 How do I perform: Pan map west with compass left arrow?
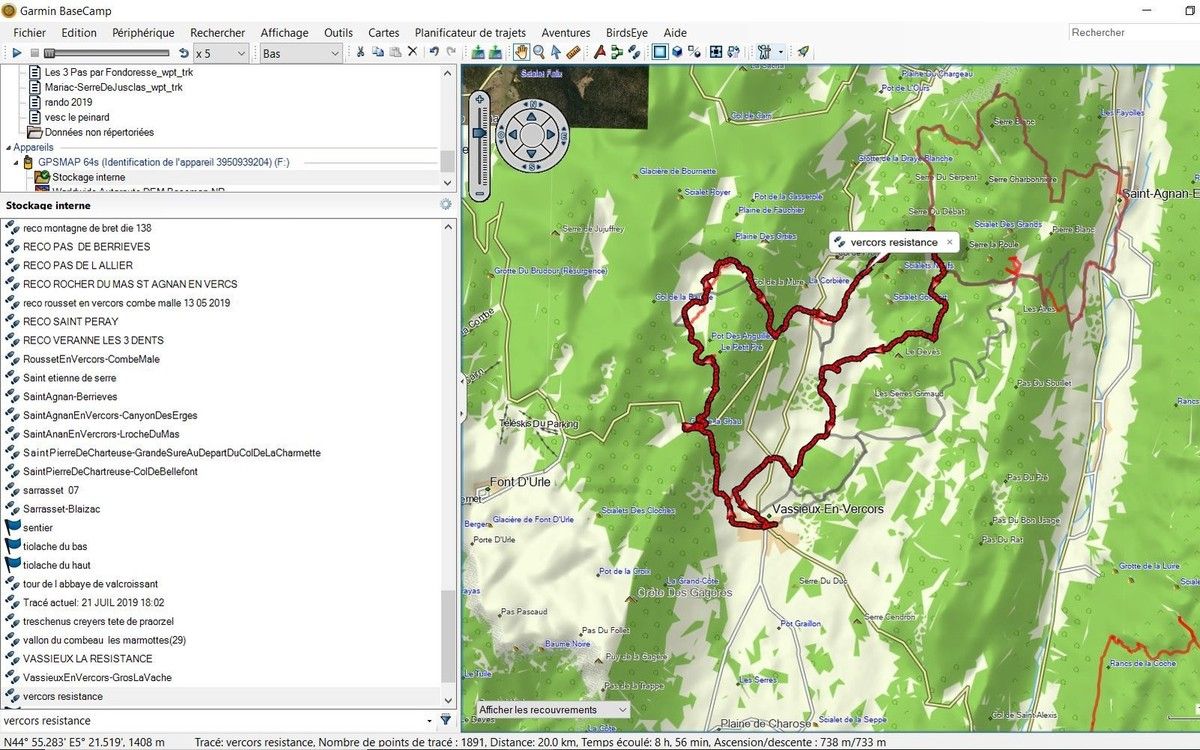[x=511, y=134]
